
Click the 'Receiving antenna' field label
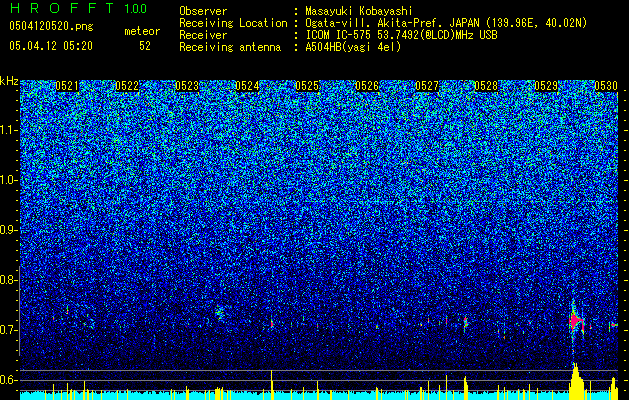(230, 47)
